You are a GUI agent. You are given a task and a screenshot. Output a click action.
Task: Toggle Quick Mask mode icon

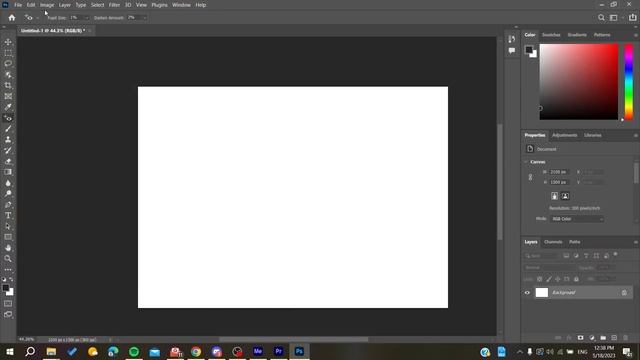8,304
